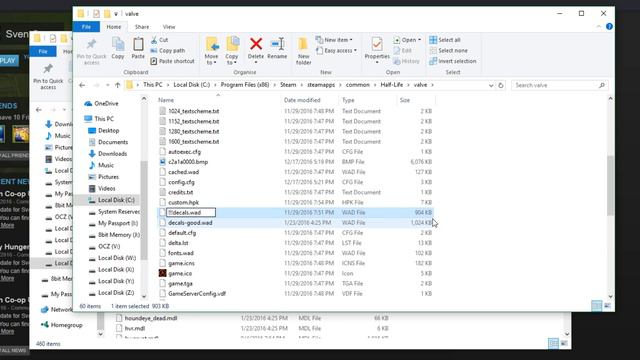Open the New item dropdown
Screen dimensions: 640x360
coord(334,40)
